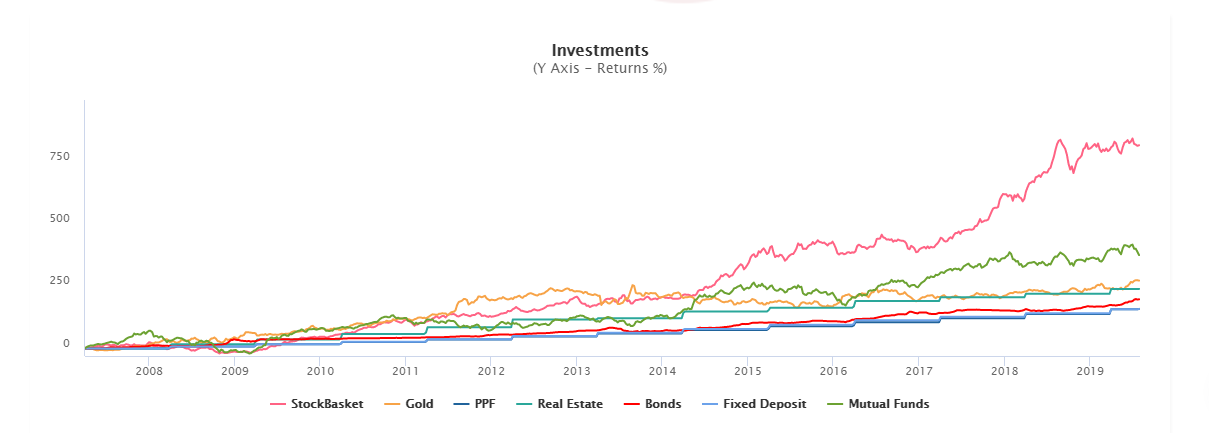
Task: Click the pink StockBasket legend line marker
Action: [x=279, y=405]
